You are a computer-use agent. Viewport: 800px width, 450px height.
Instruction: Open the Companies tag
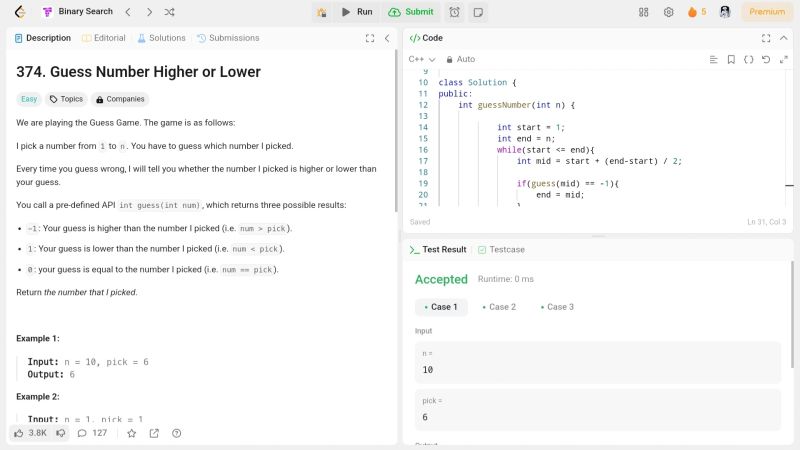(x=120, y=99)
